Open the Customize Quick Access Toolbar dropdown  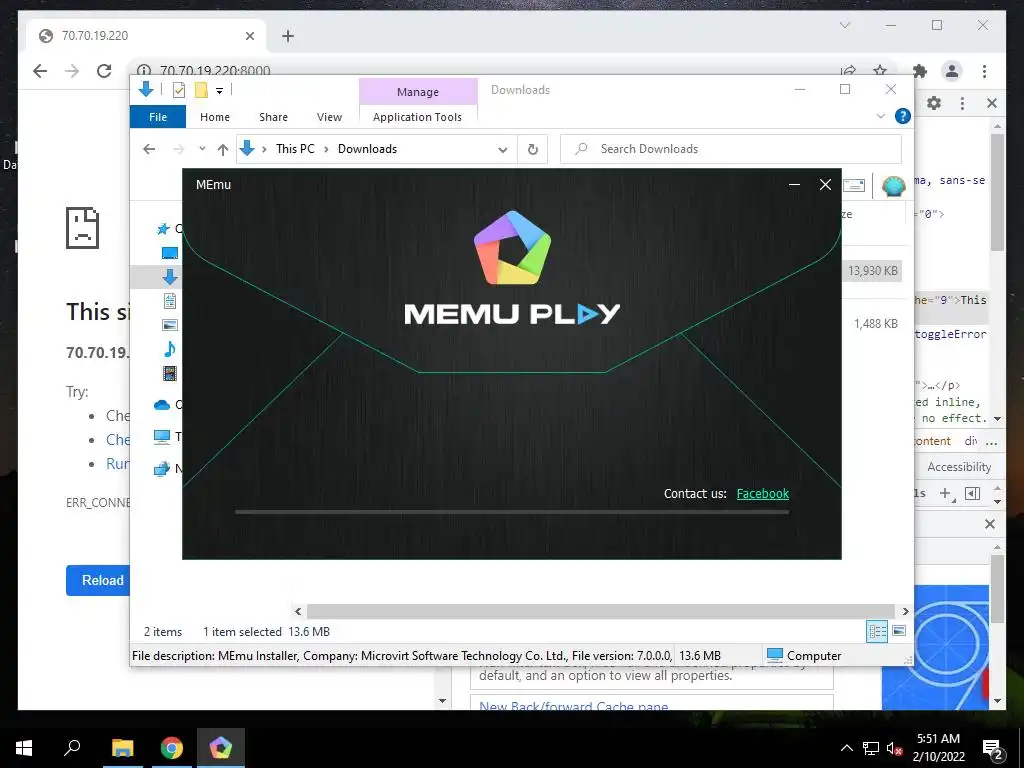coord(219,91)
